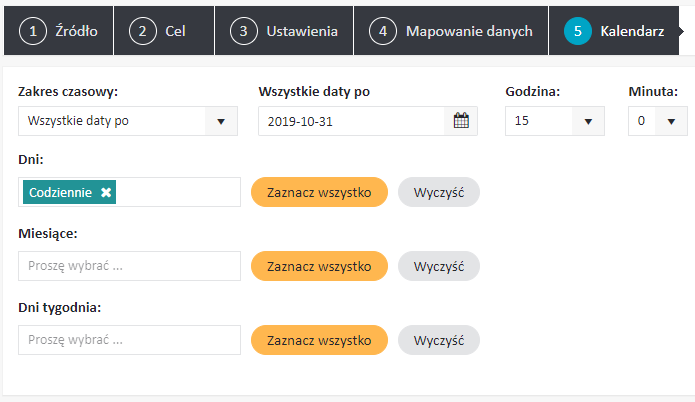Select all weekdays with Zaznacz wszystko

(319, 340)
